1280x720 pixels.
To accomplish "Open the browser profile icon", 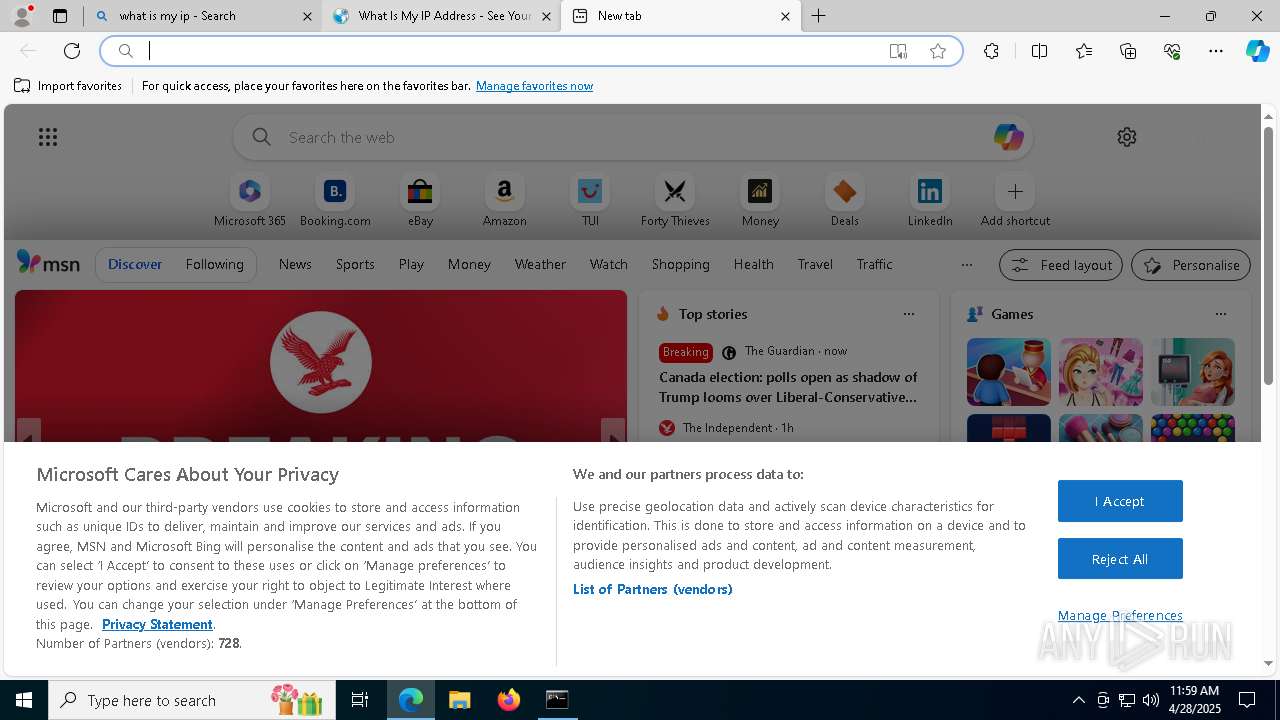I will (x=21, y=16).
